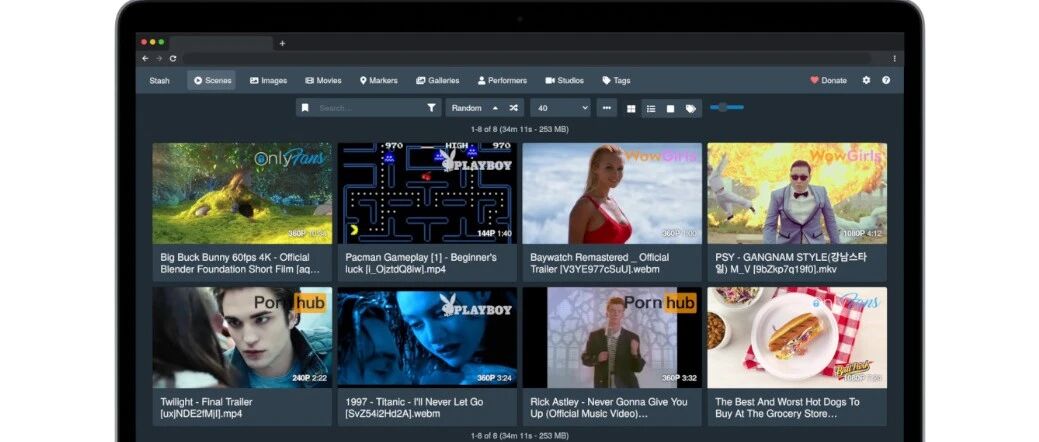Click the Twilight - Final Trailer title

(x=206, y=408)
